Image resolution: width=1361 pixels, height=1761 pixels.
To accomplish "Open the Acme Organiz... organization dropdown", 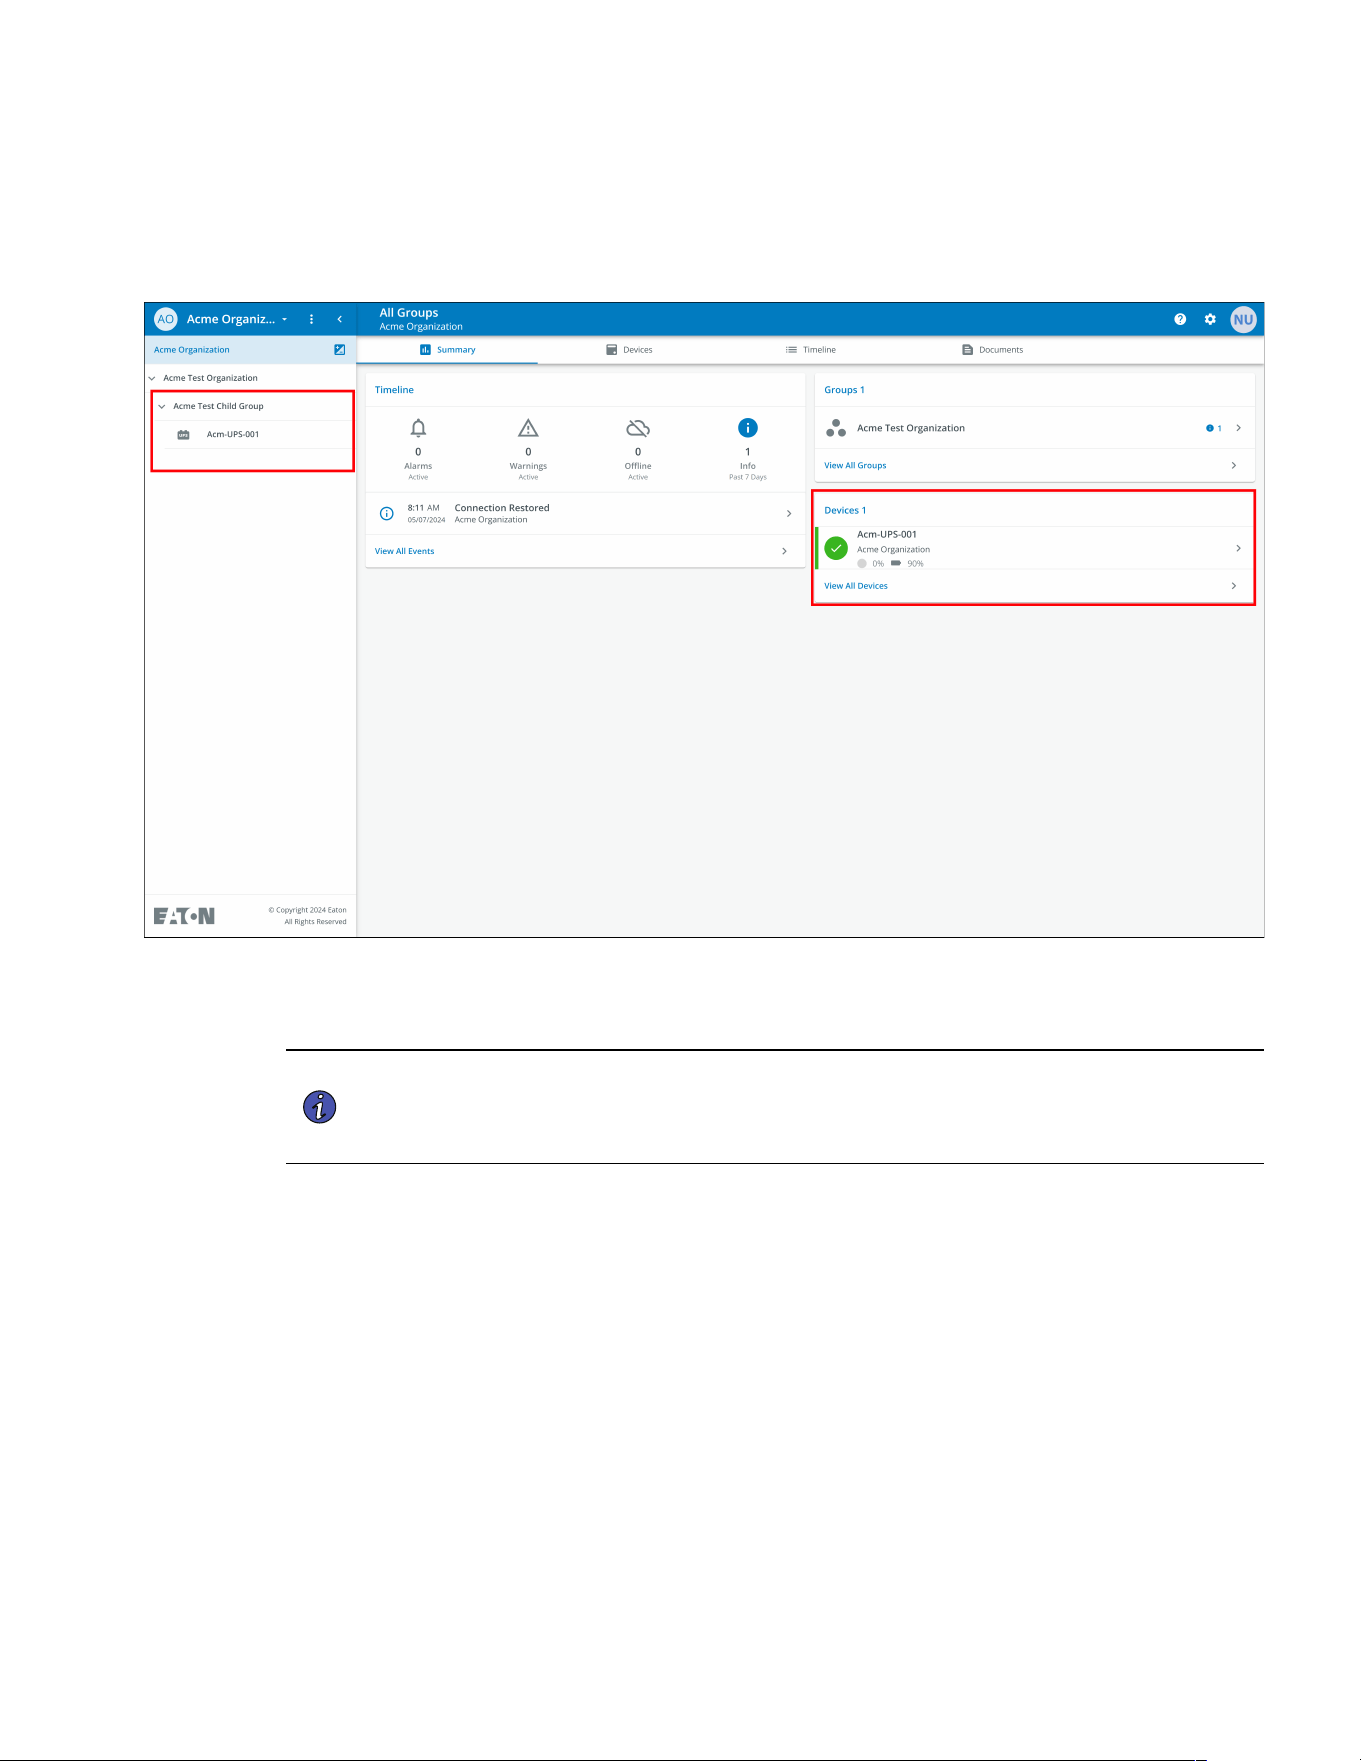I will 237,319.
